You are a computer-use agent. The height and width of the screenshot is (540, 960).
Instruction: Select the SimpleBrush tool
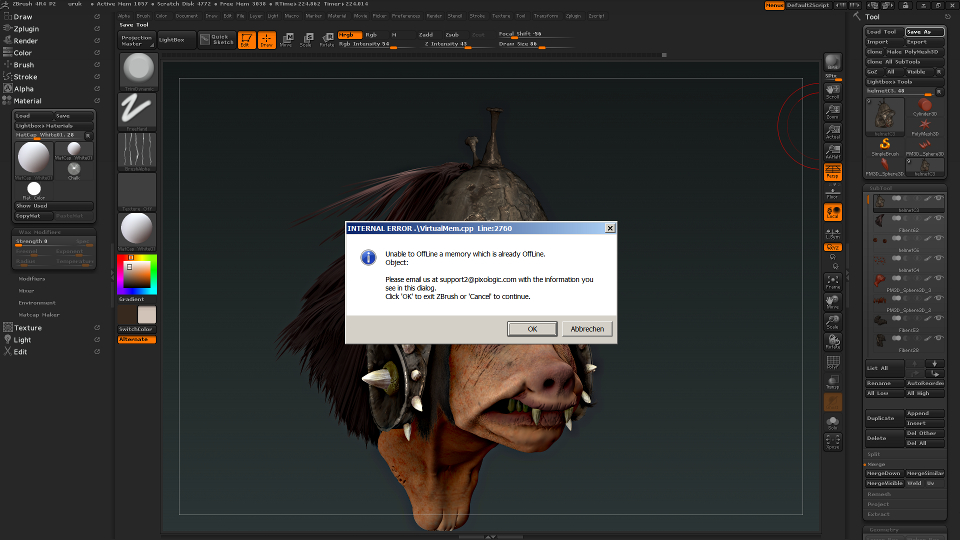(x=885, y=147)
